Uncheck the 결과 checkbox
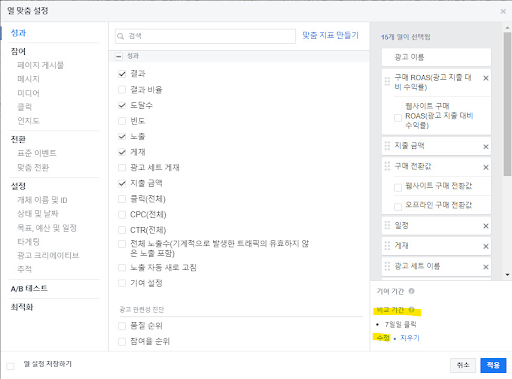 (122, 74)
